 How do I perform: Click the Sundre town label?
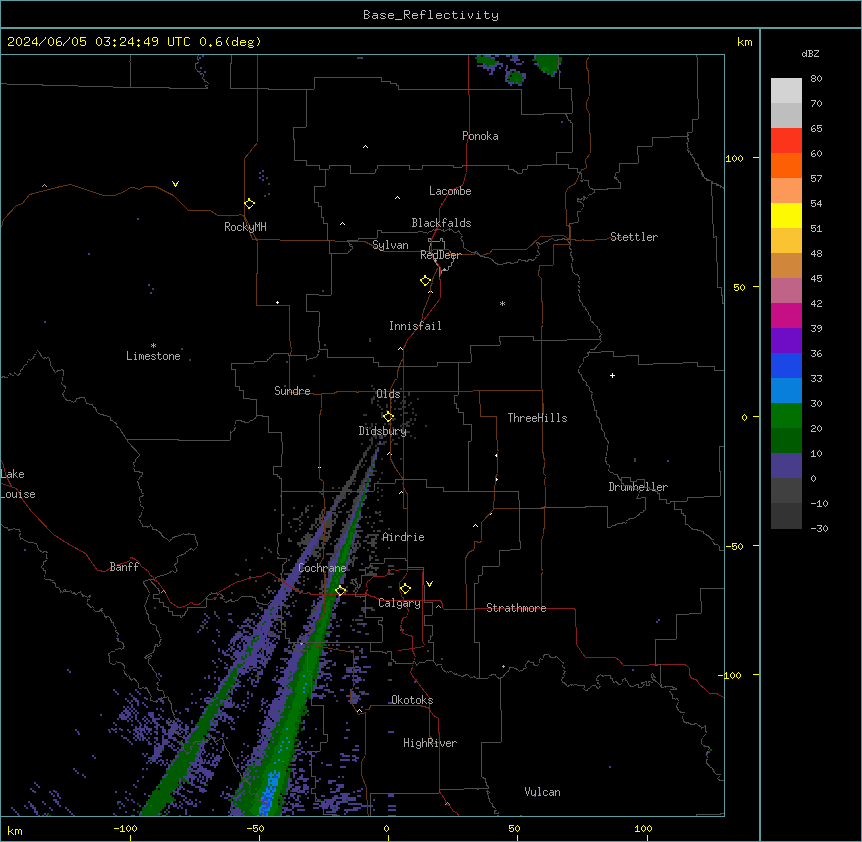click(x=292, y=391)
